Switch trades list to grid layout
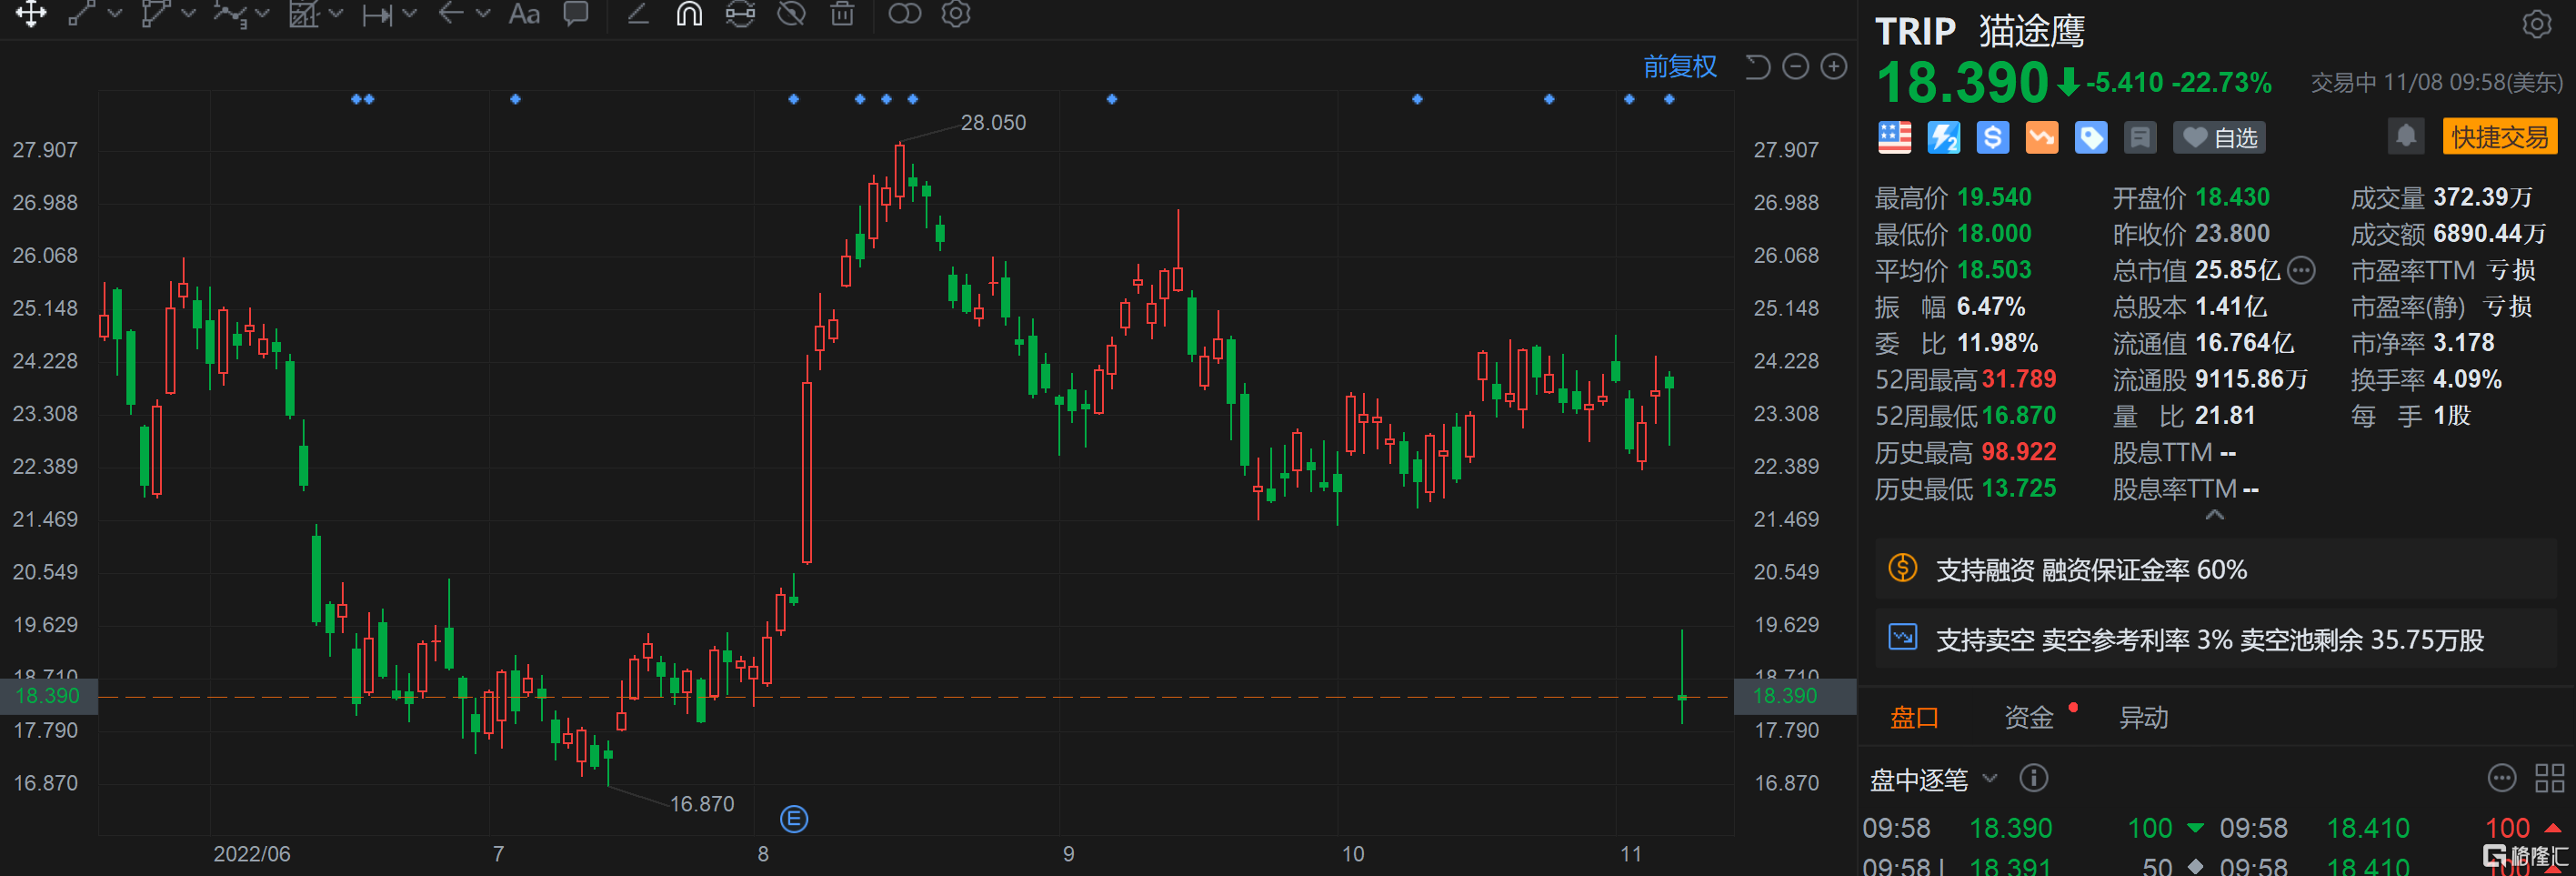The width and height of the screenshot is (2576, 876). tap(2550, 778)
